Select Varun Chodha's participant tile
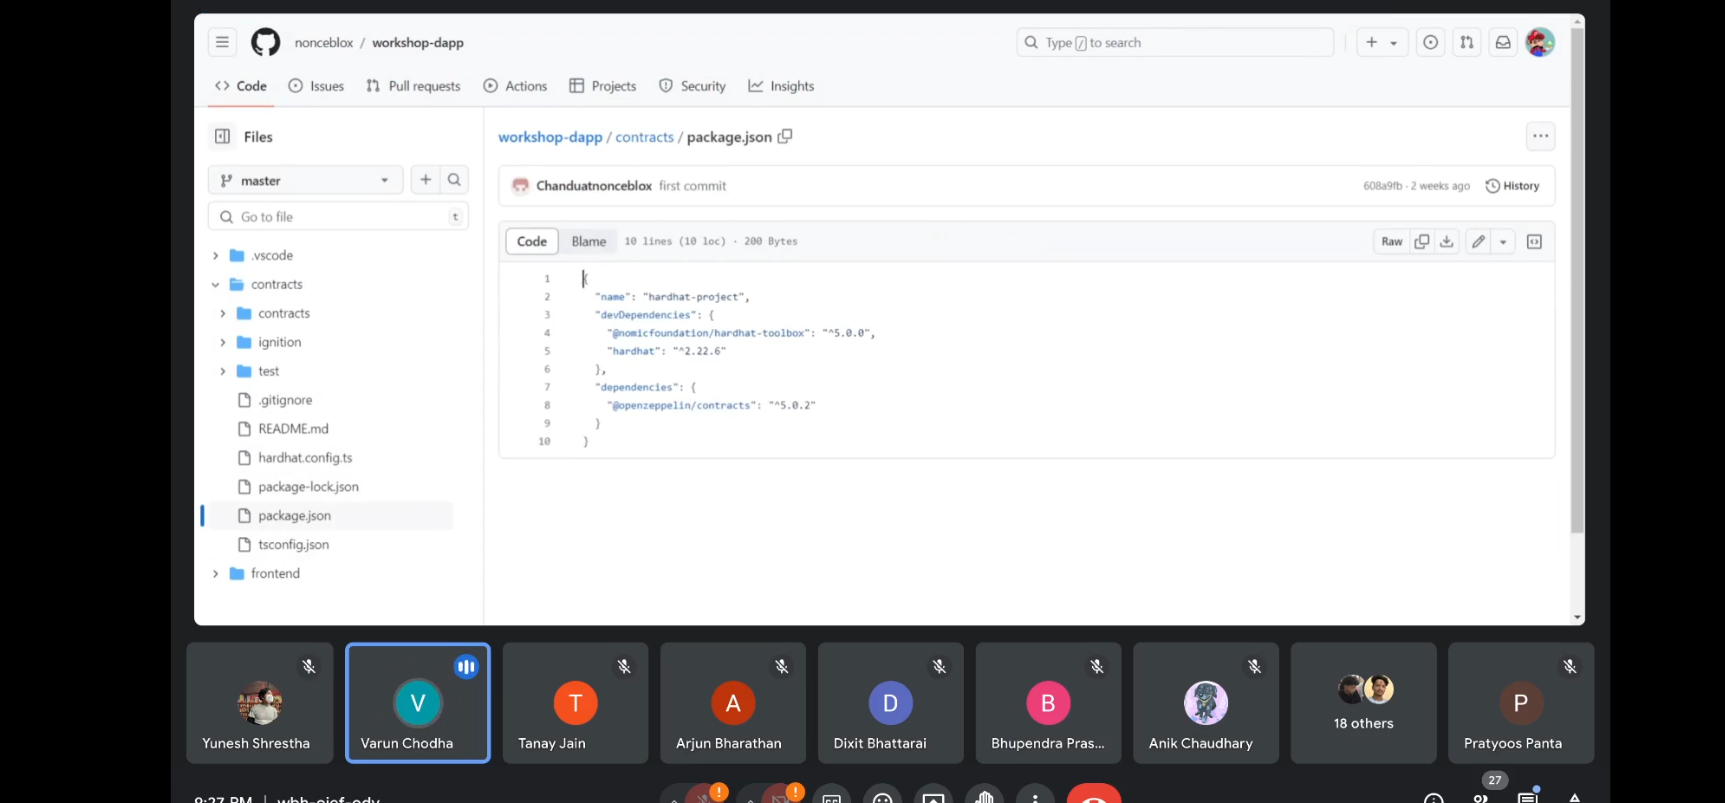The width and height of the screenshot is (1725, 803). coord(418,703)
